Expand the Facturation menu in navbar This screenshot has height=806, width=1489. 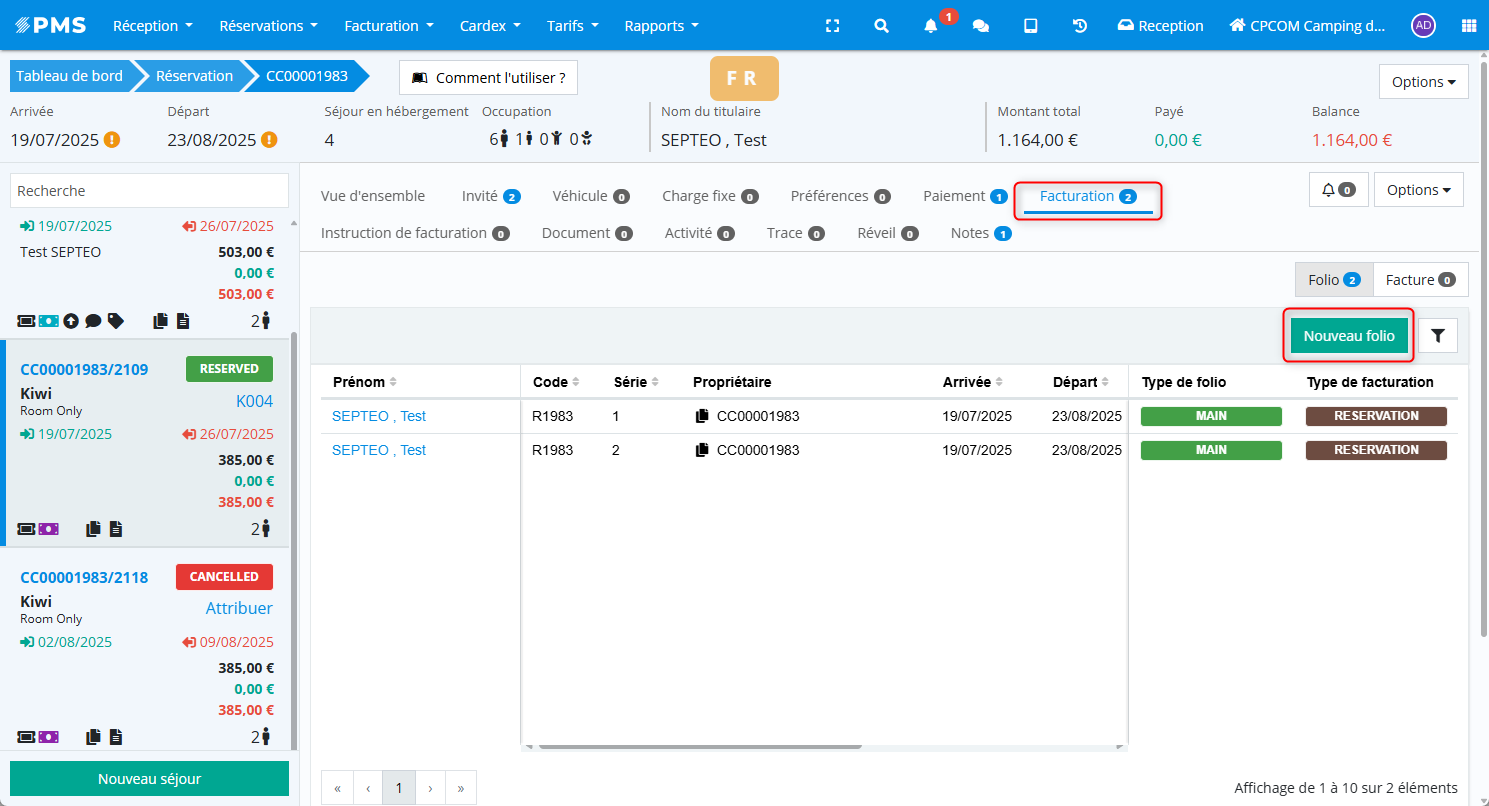coord(389,26)
